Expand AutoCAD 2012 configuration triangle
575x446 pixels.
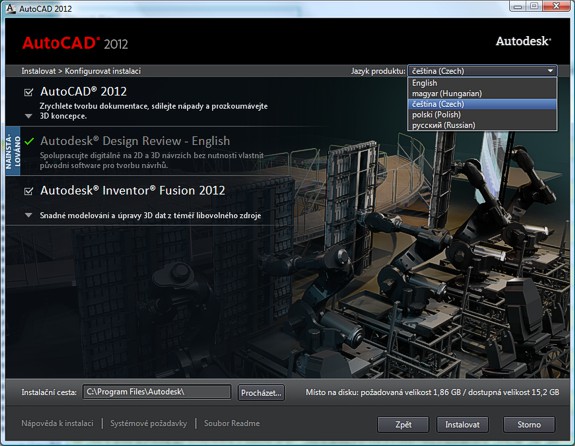click(x=29, y=116)
